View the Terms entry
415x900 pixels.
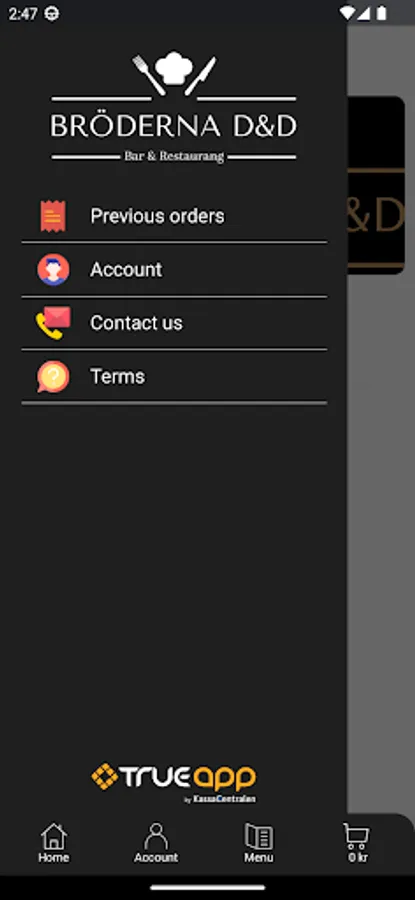click(x=118, y=377)
